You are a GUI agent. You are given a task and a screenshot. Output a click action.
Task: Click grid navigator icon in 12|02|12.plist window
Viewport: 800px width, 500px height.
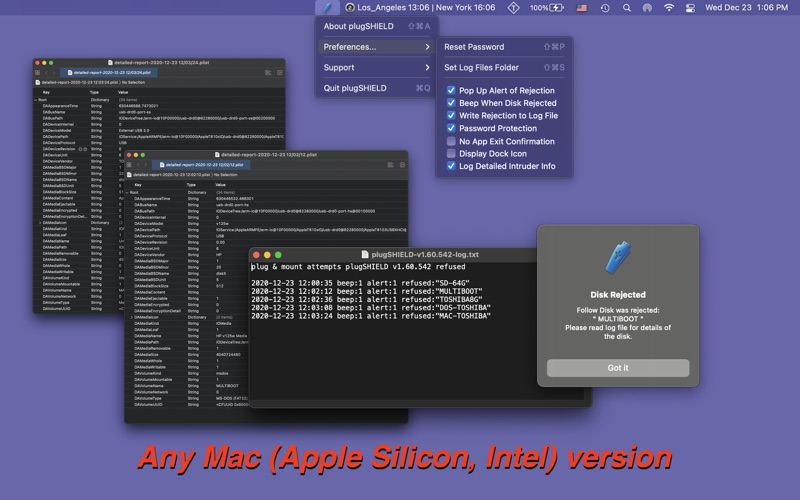pos(129,165)
